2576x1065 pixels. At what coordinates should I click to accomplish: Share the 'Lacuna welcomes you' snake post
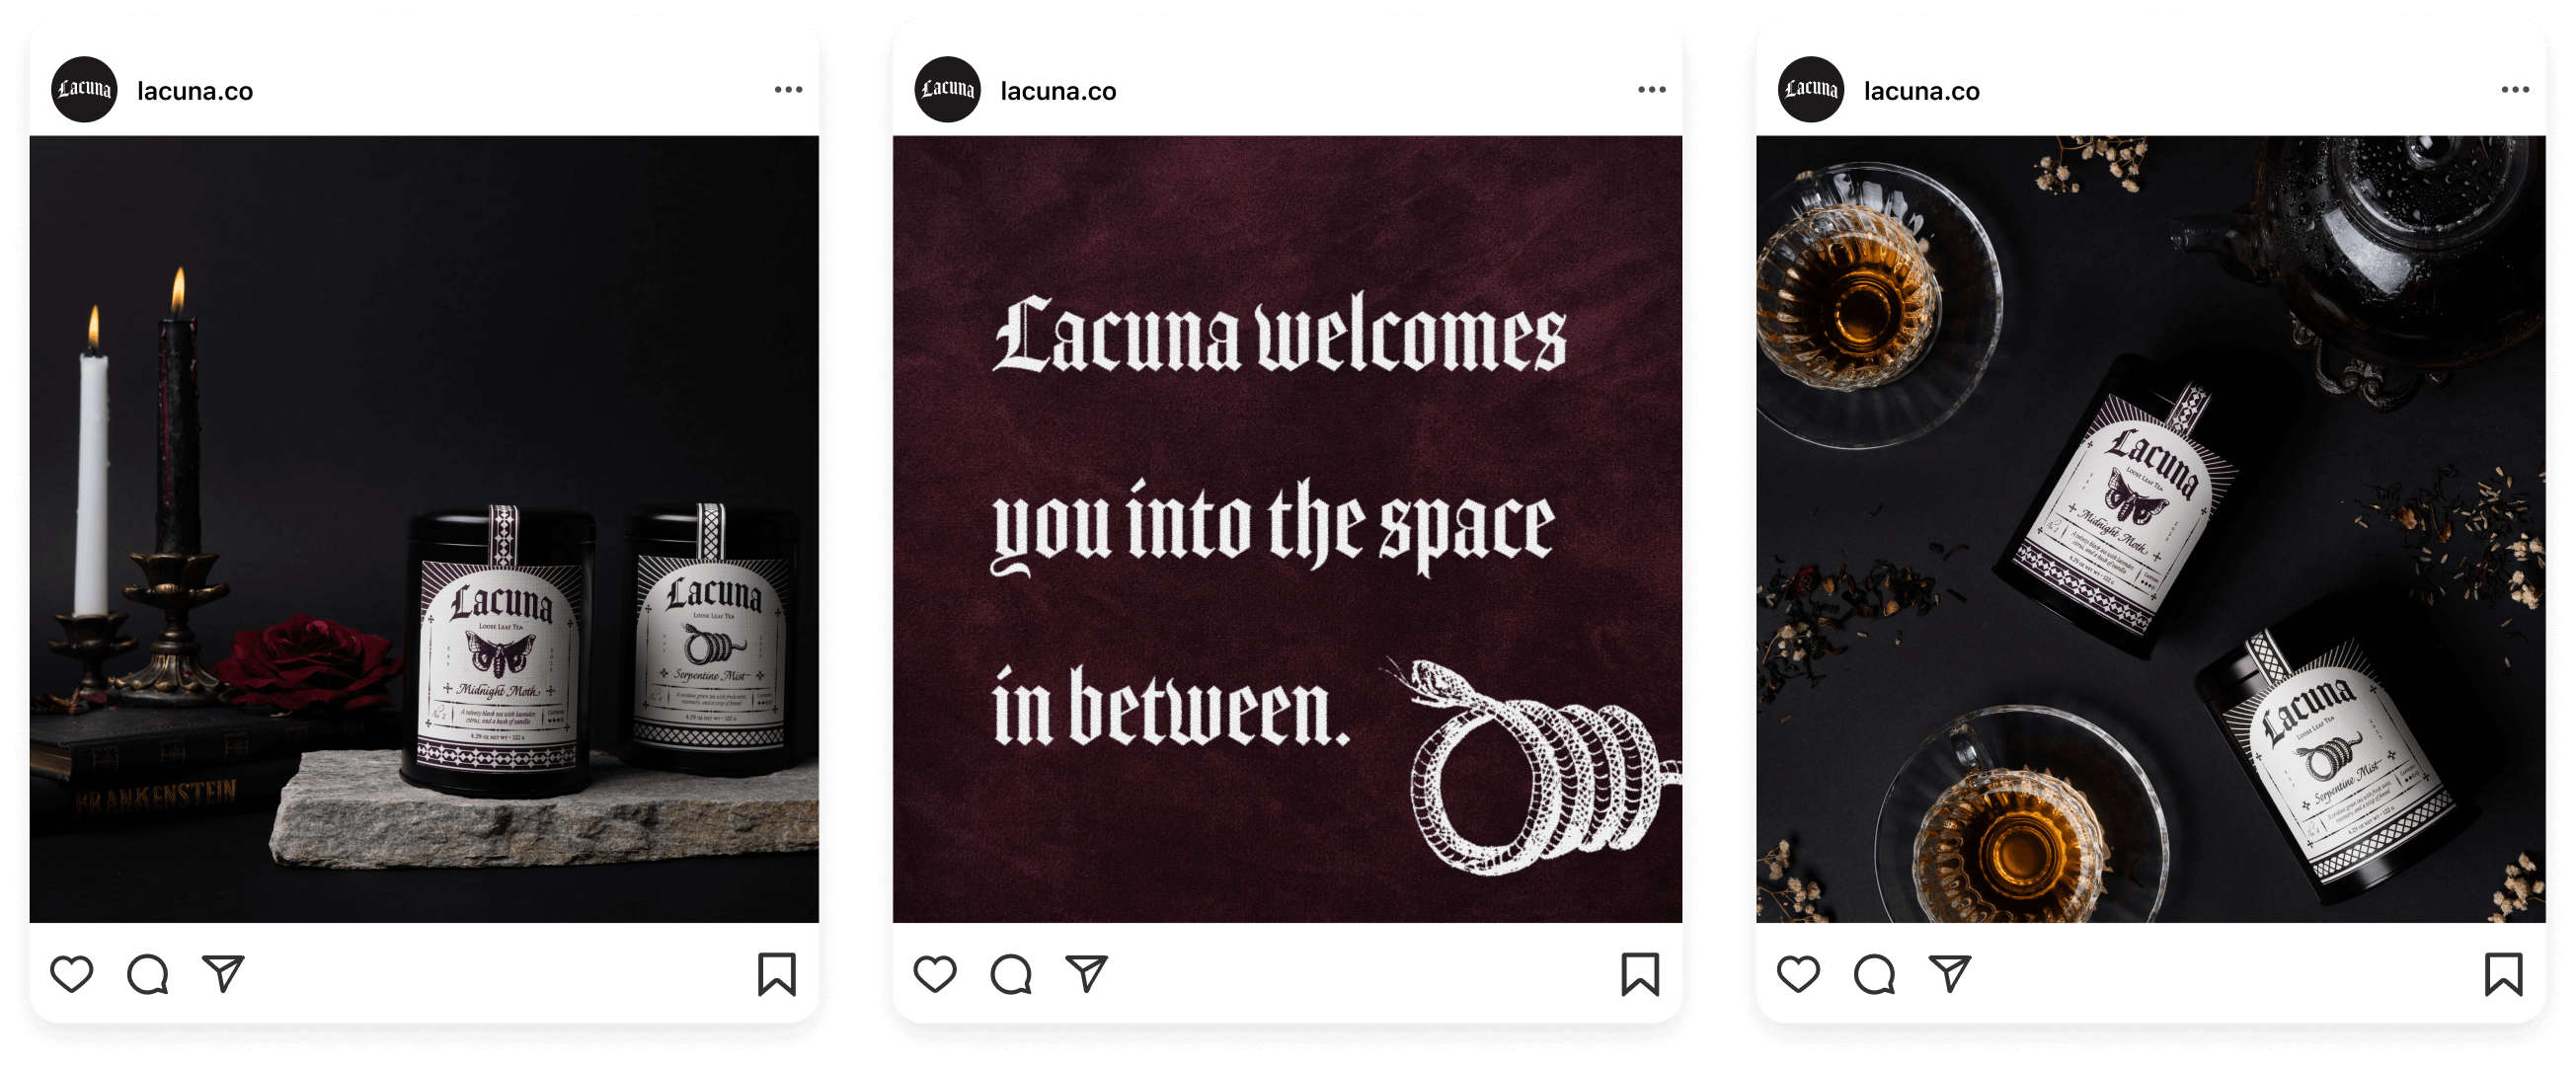pos(1087,973)
